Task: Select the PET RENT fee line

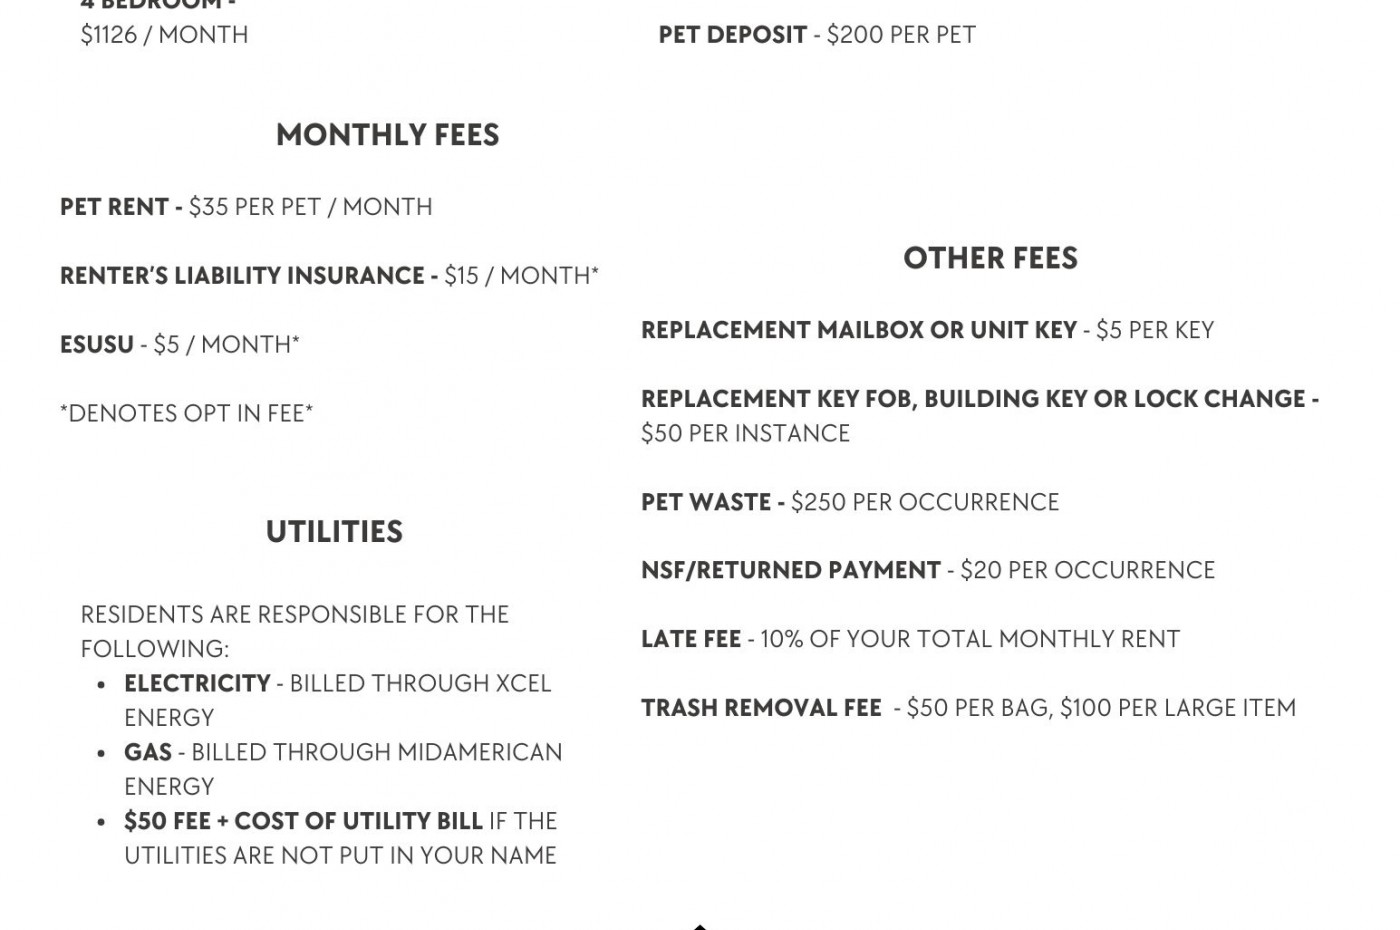Action: (246, 207)
